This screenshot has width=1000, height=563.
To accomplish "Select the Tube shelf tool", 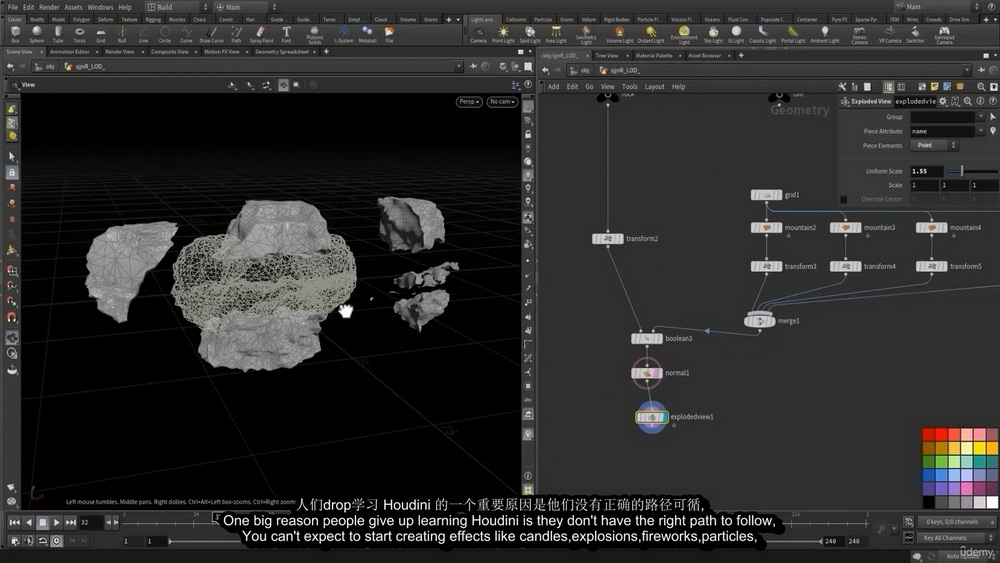I will click(58, 34).
